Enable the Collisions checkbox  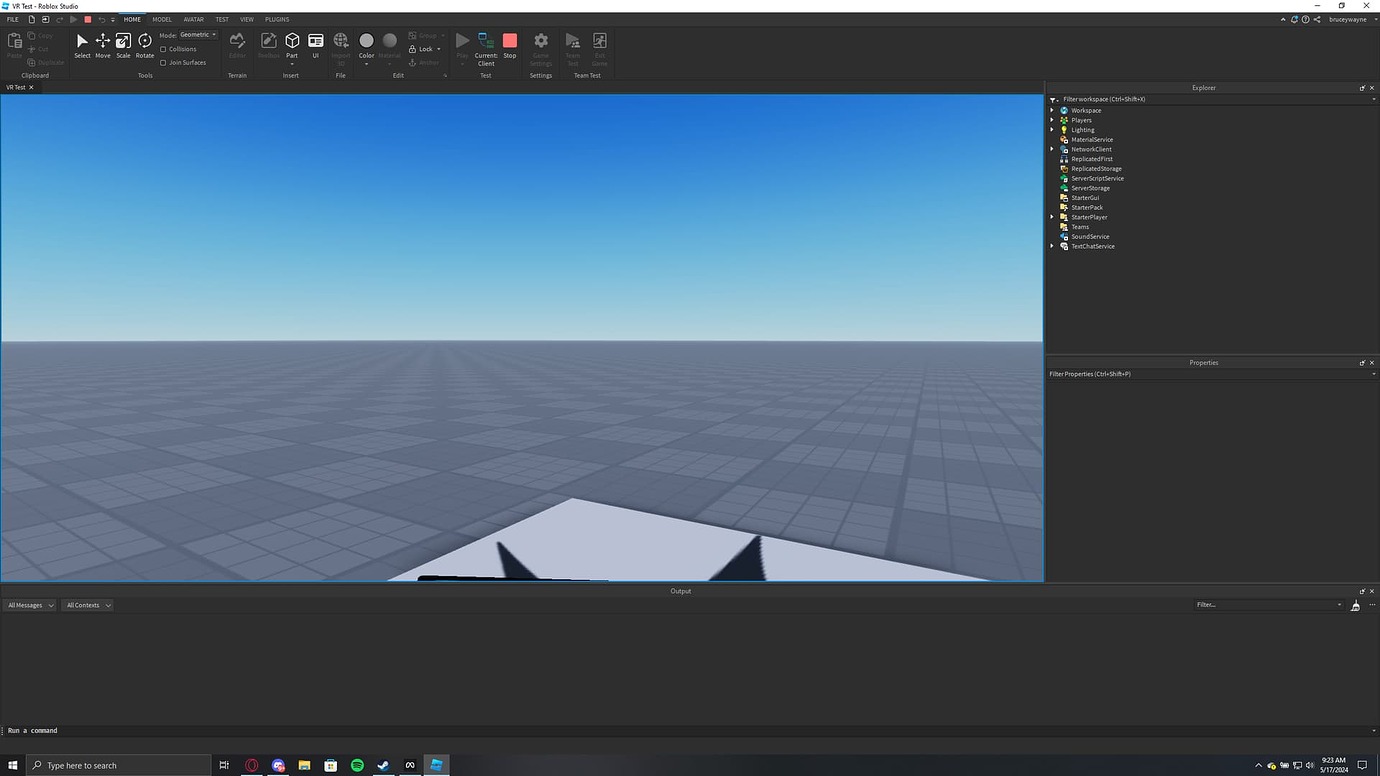(165, 48)
